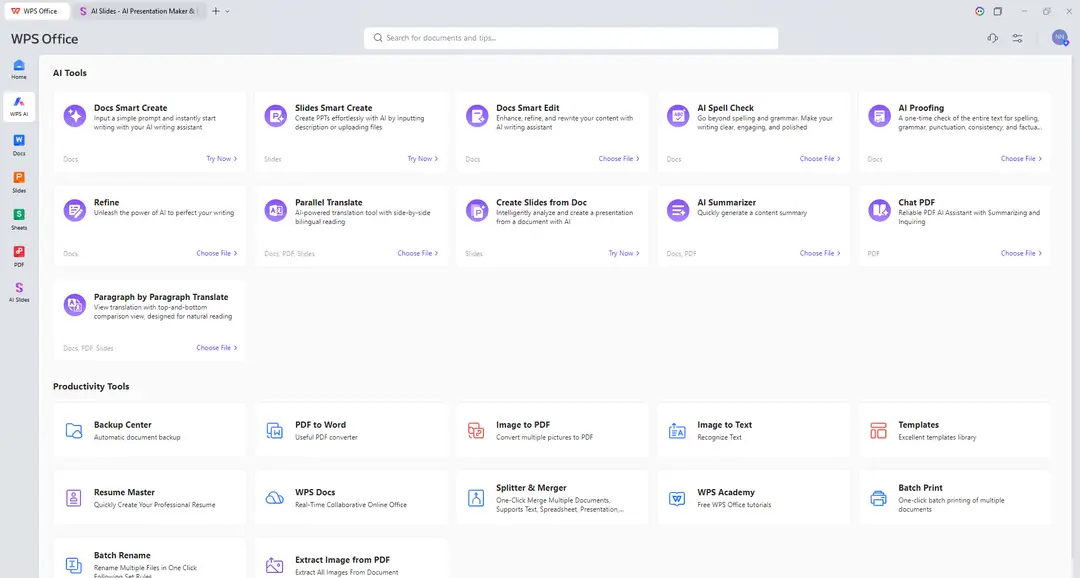1080x578 pixels.
Task: Select WPS AI sidebar icon
Action: [x=19, y=106]
